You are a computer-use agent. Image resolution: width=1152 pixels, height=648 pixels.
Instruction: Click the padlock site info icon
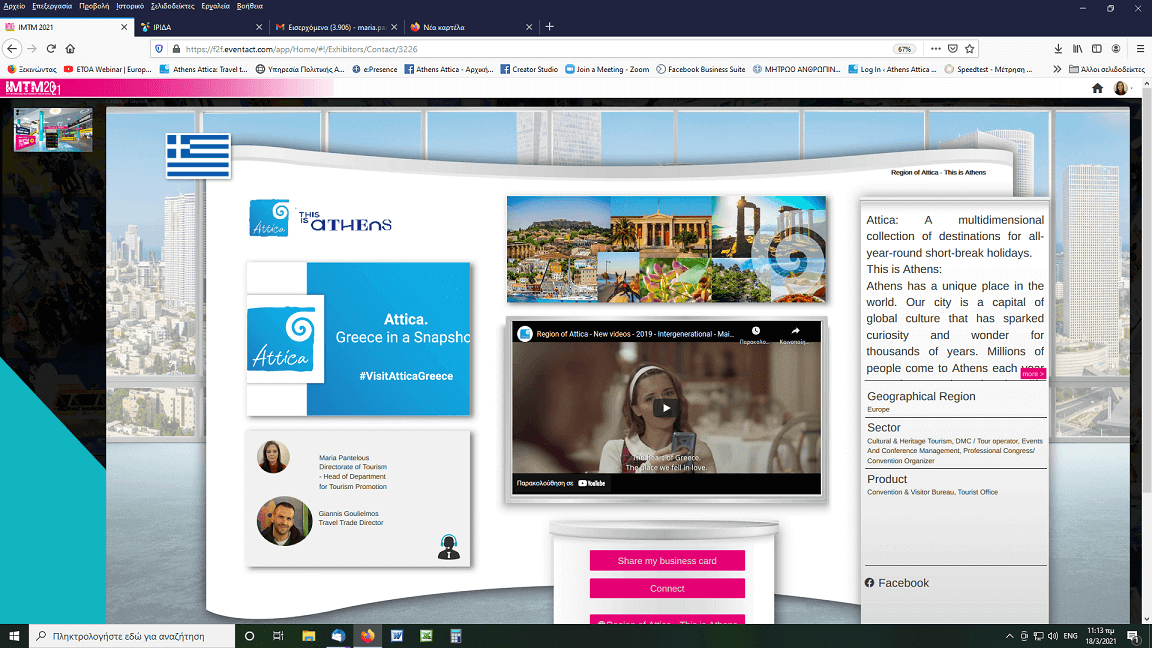(176, 49)
